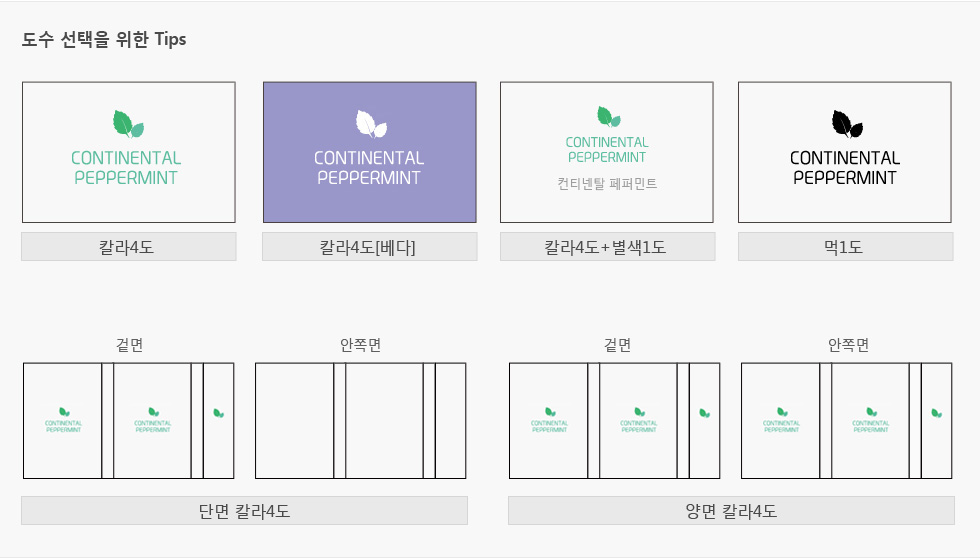Click the 겉면 diagram above 양면 칼라4도
The height and width of the screenshot is (558, 980).
click(614, 421)
